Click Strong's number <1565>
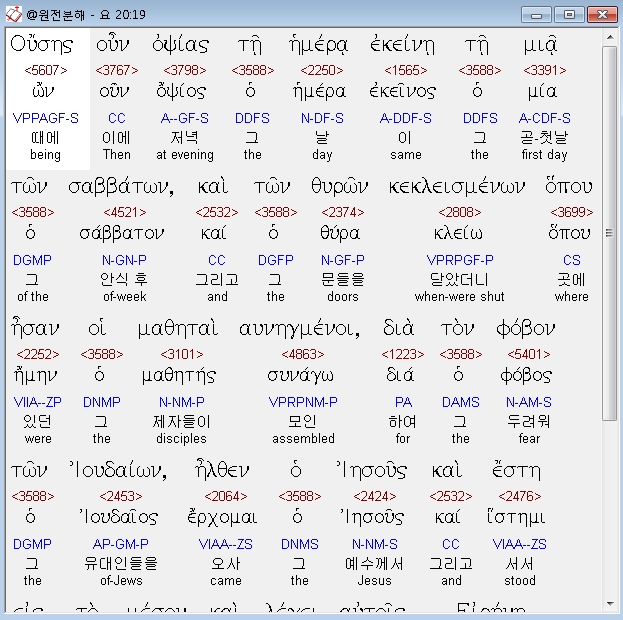Image resolution: width=623 pixels, height=620 pixels. coord(406,70)
